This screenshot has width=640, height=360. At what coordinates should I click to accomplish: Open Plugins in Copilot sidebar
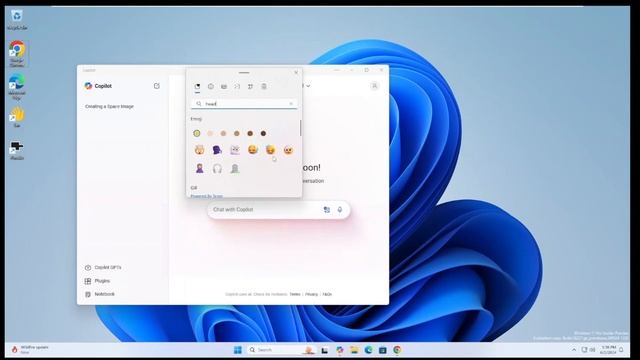97,281
